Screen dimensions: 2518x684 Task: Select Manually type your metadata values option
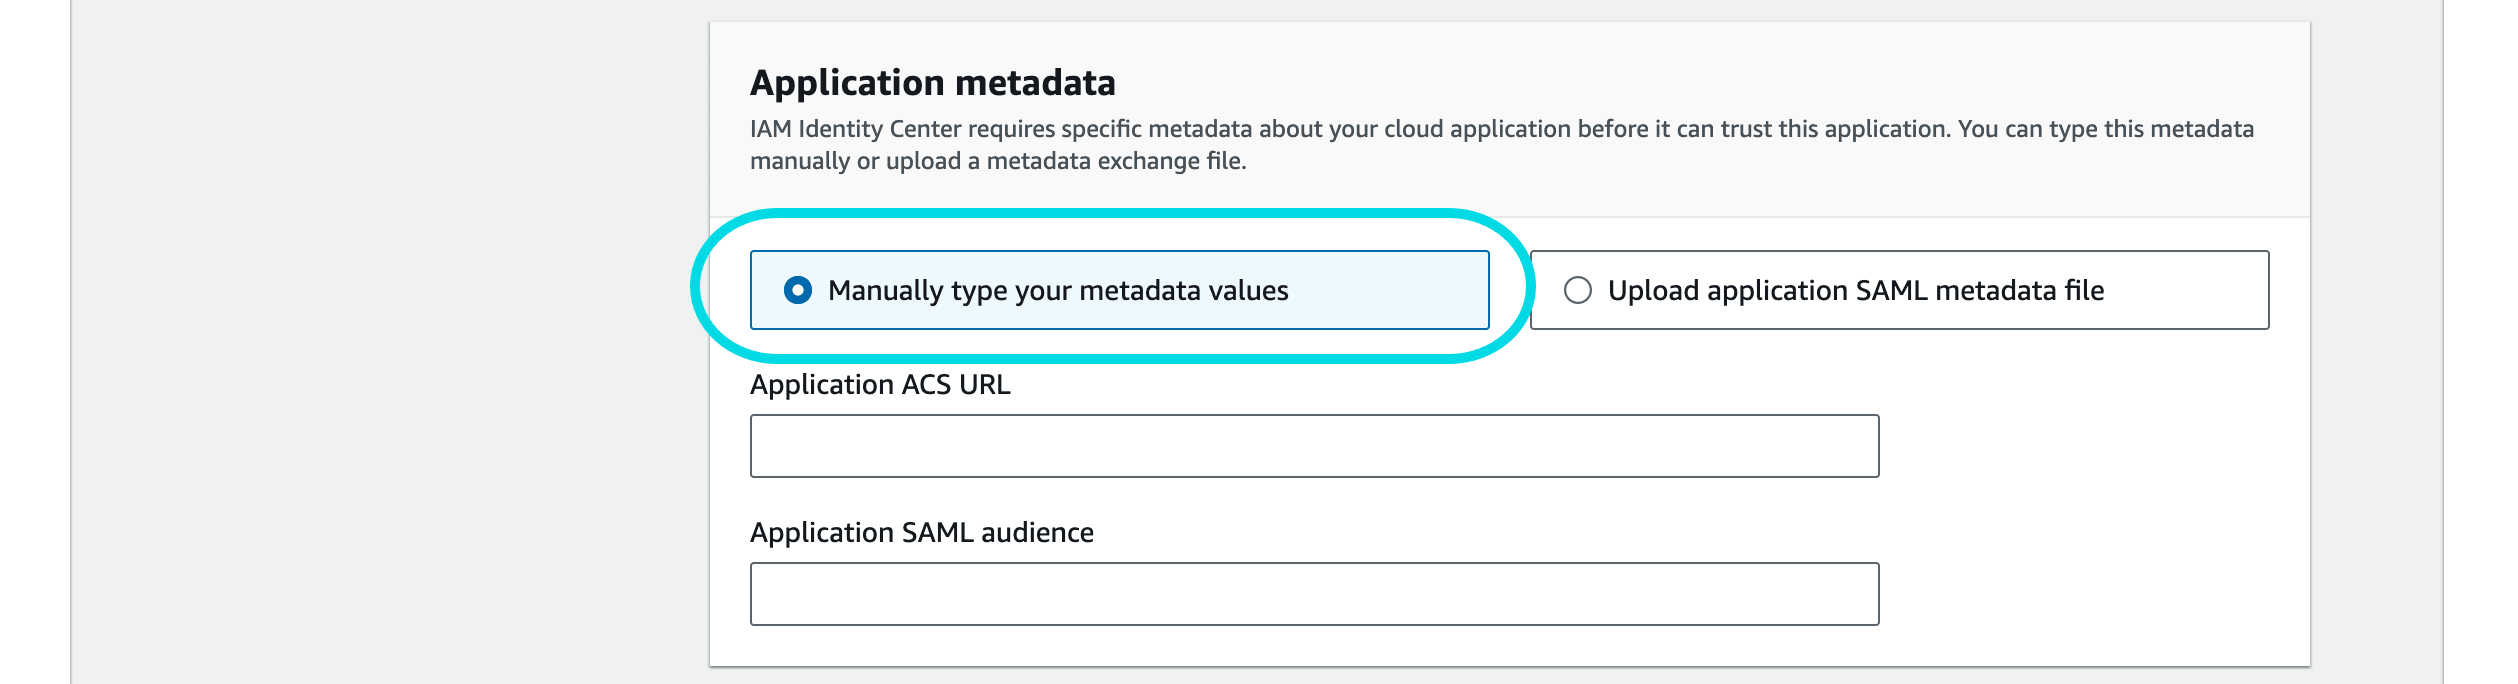coord(1119,290)
